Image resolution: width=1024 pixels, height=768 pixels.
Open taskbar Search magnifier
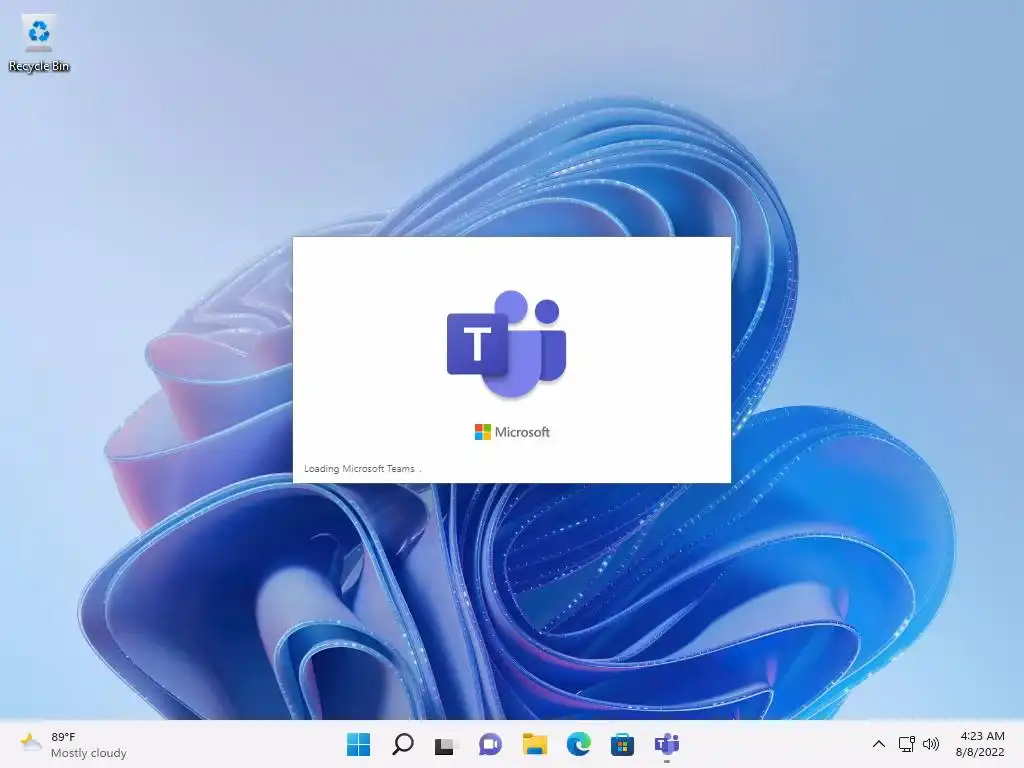(x=402, y=744)
